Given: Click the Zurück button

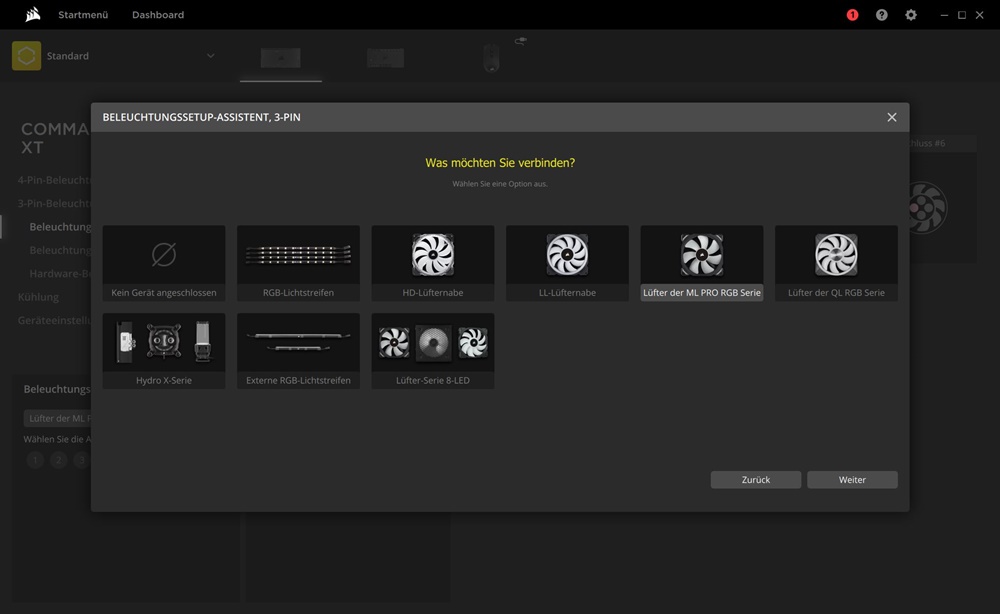Looking at the screenshot, I should (756, 479).
